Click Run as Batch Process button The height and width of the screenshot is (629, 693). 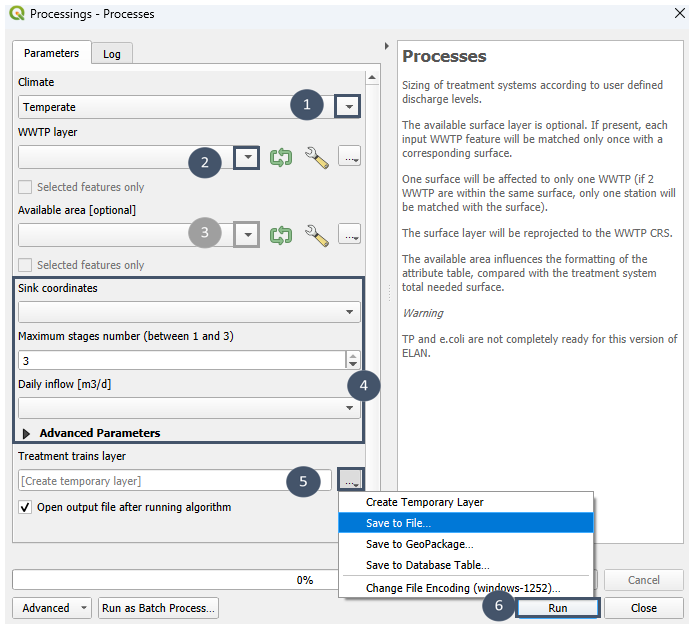[x=159, y=608]
